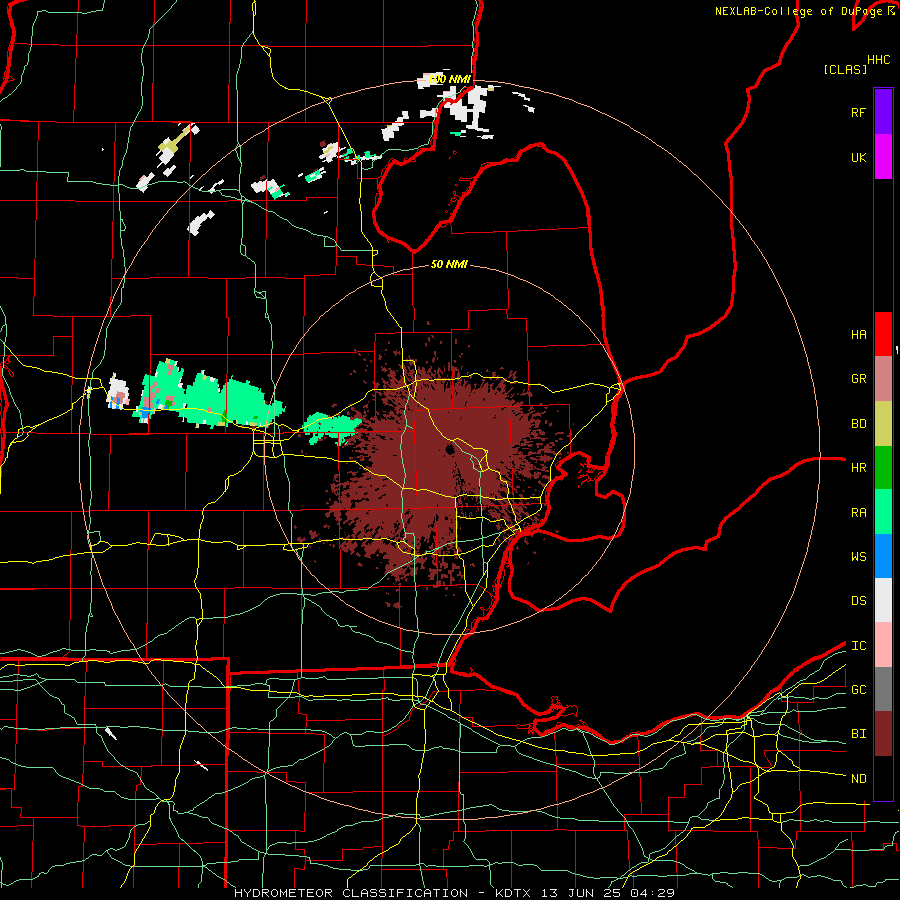Click the dusty pink GR legend swatch

pos(883,379)
